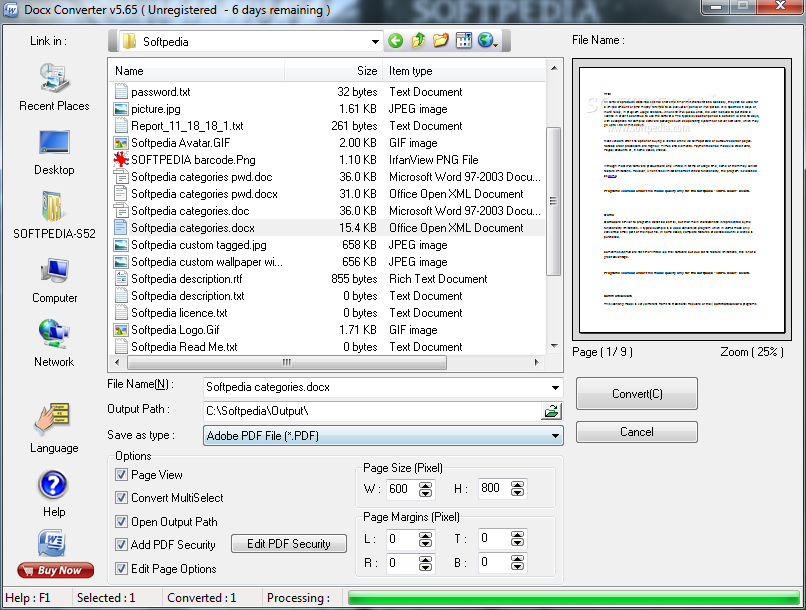
Task: Select Softpedia Read Me.txt file
Action: 327,347
